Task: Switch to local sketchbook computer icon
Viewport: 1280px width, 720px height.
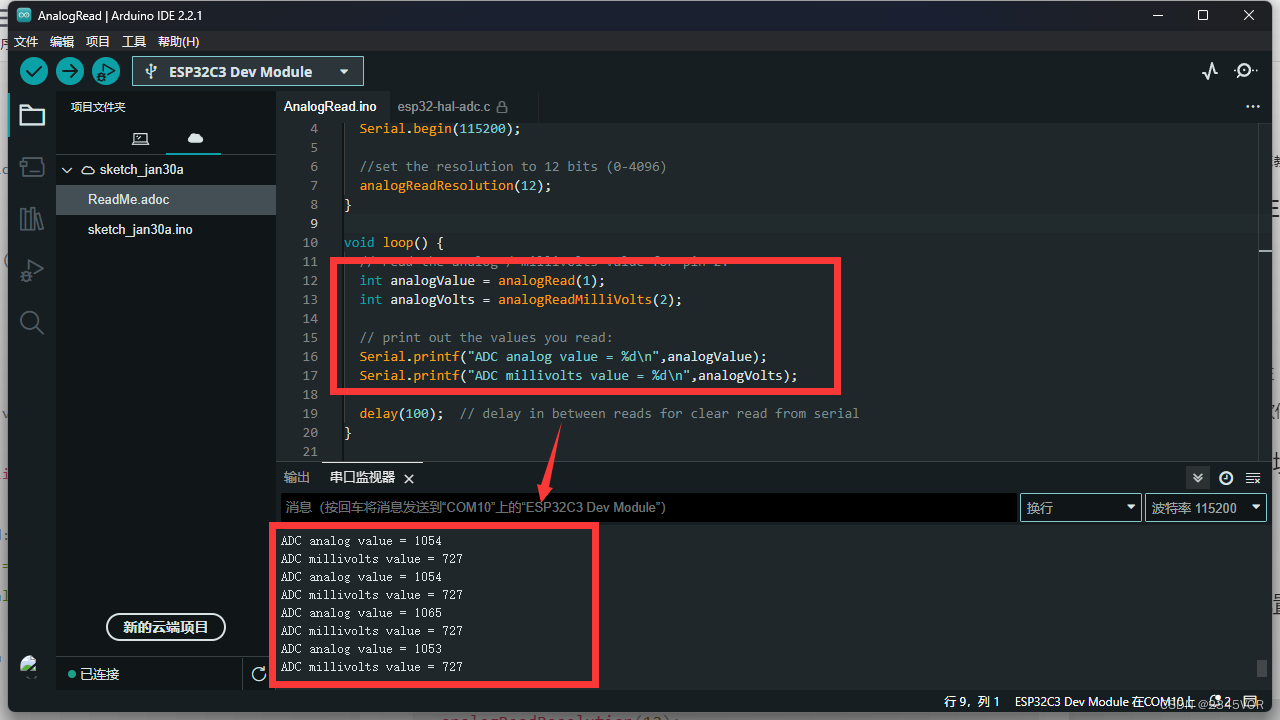Action: (140, 138)
